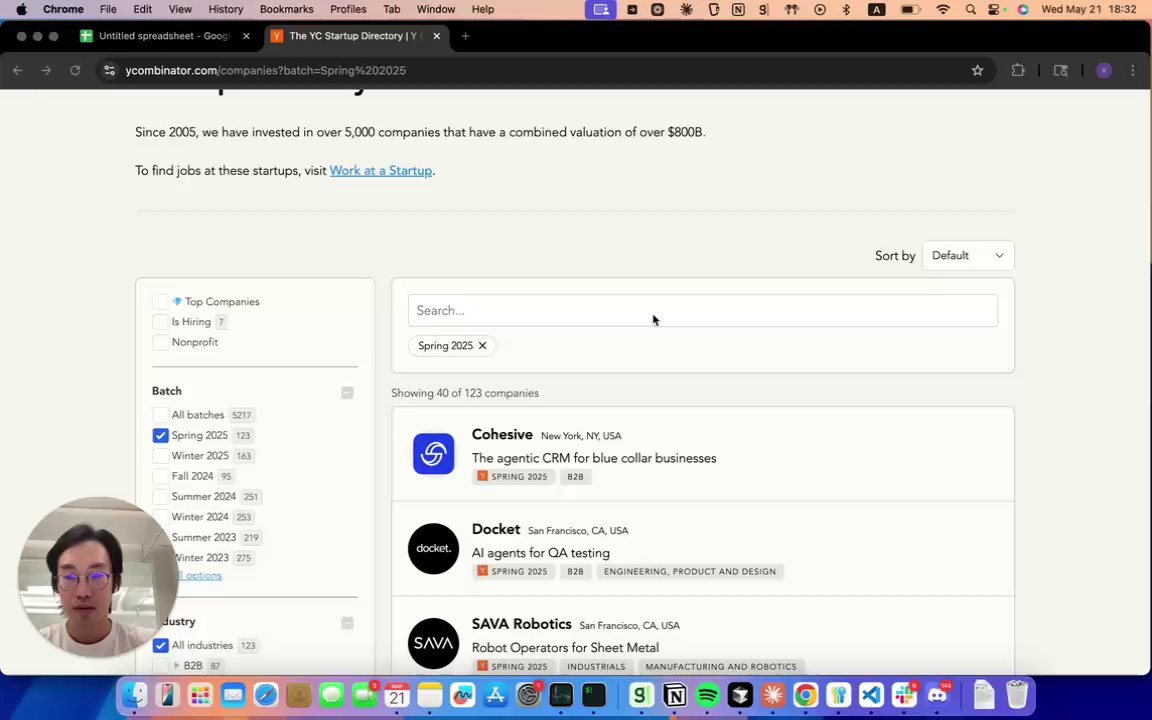
Task: Open the Docket company listing
Action: click(703, 549)
